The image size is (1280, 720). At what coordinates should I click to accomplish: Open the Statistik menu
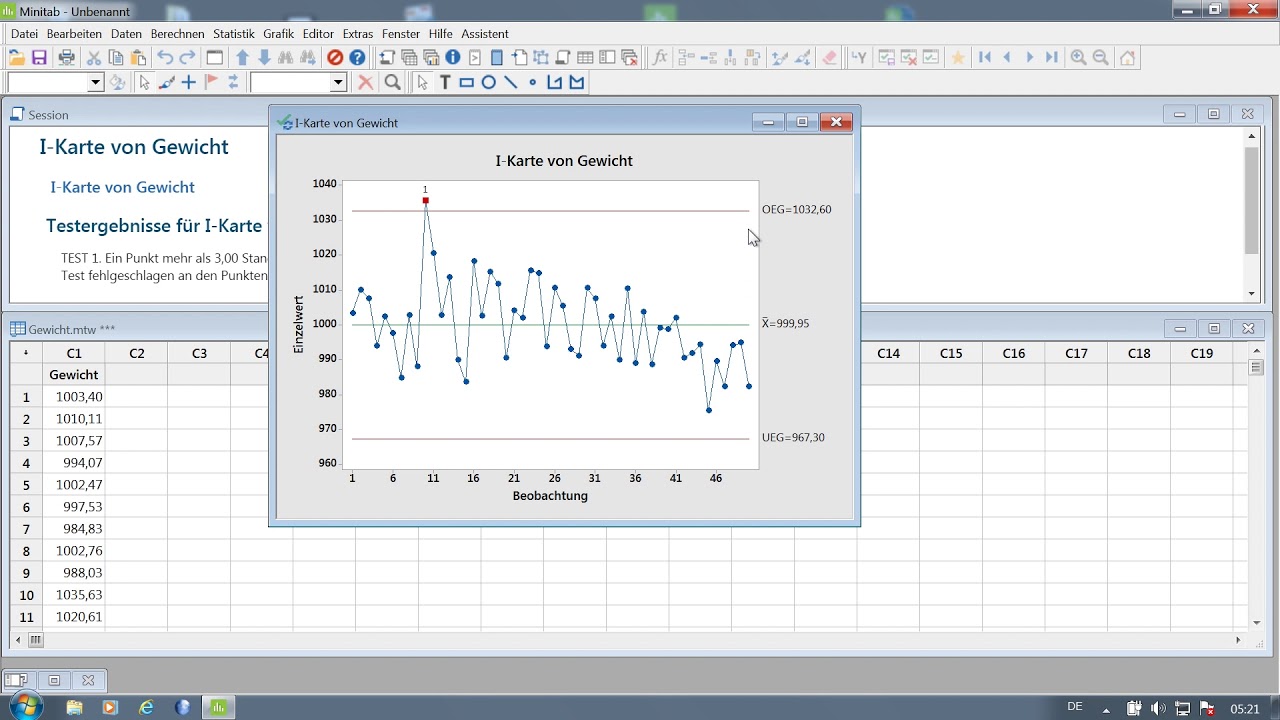[234, 34]
